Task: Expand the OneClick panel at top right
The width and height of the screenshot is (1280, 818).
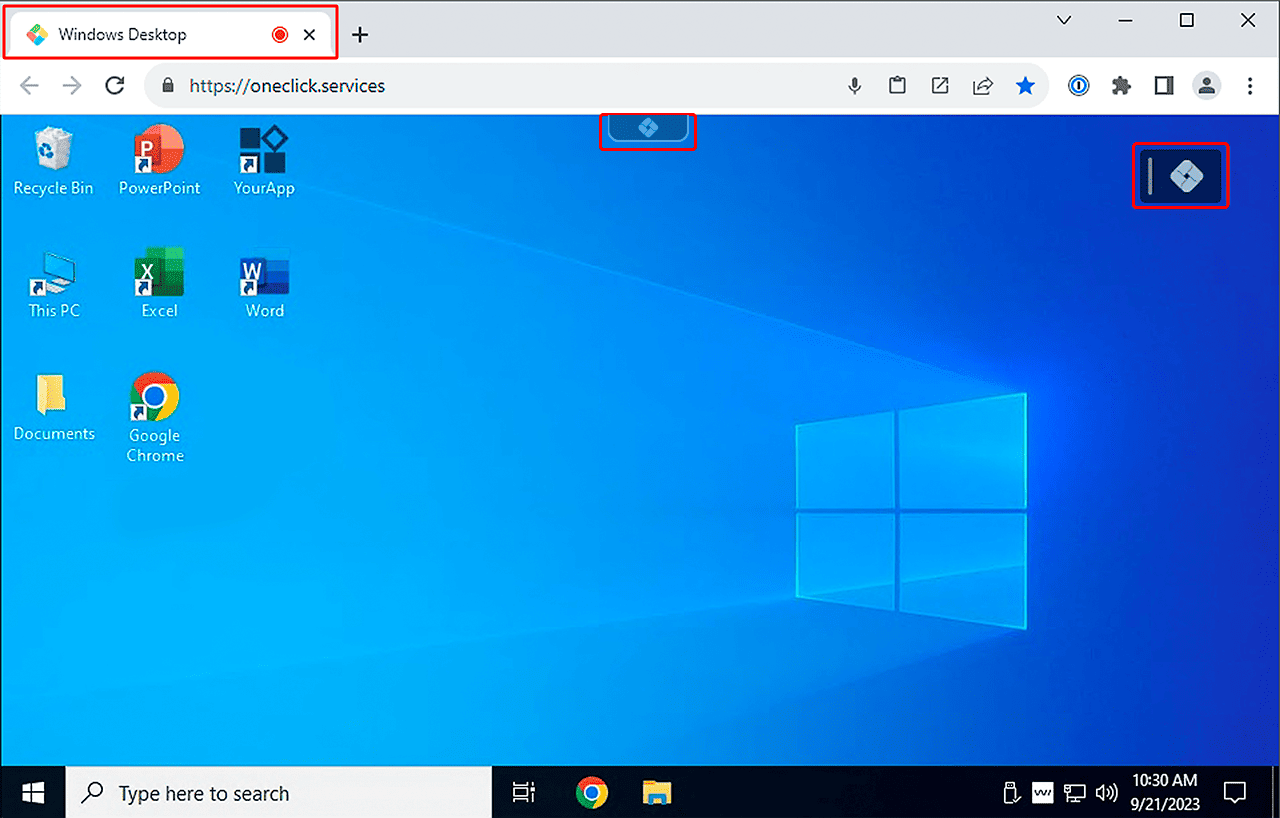Action: [1185, 177]
